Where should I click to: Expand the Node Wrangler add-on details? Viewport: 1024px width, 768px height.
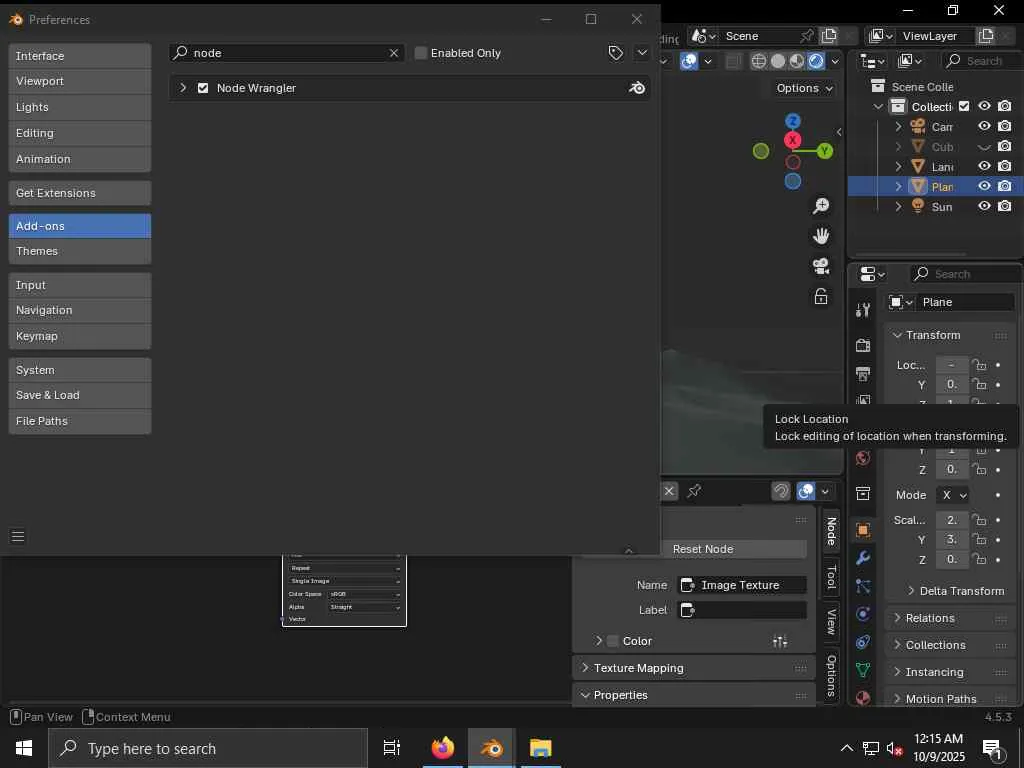pos(183,88)
